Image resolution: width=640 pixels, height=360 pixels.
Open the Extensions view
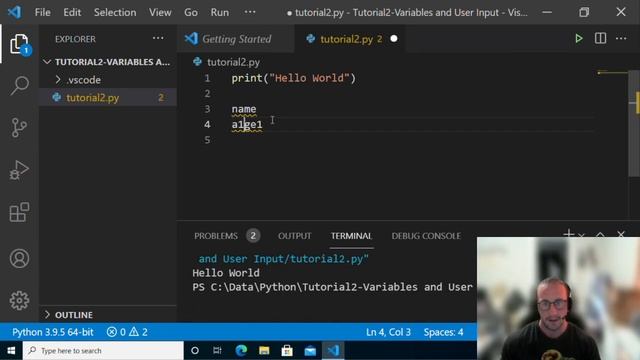[x=19, y=212]
